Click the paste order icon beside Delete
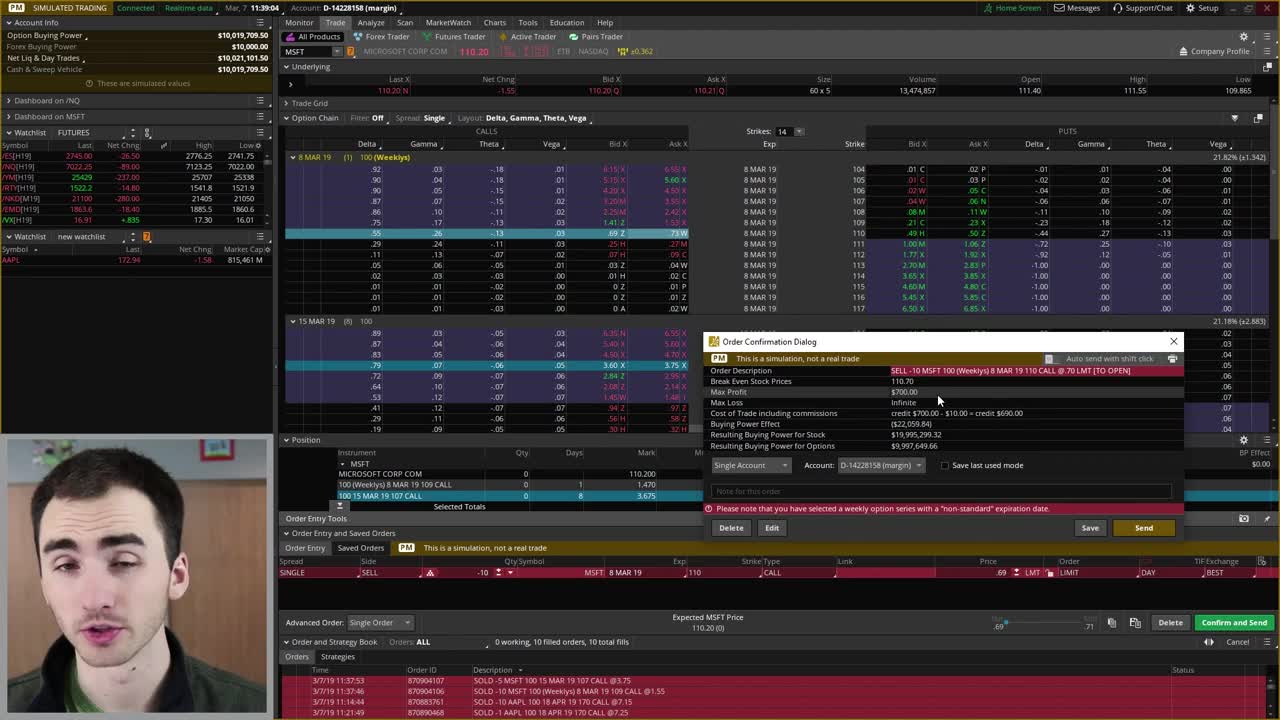 [x=1135, y=623]
